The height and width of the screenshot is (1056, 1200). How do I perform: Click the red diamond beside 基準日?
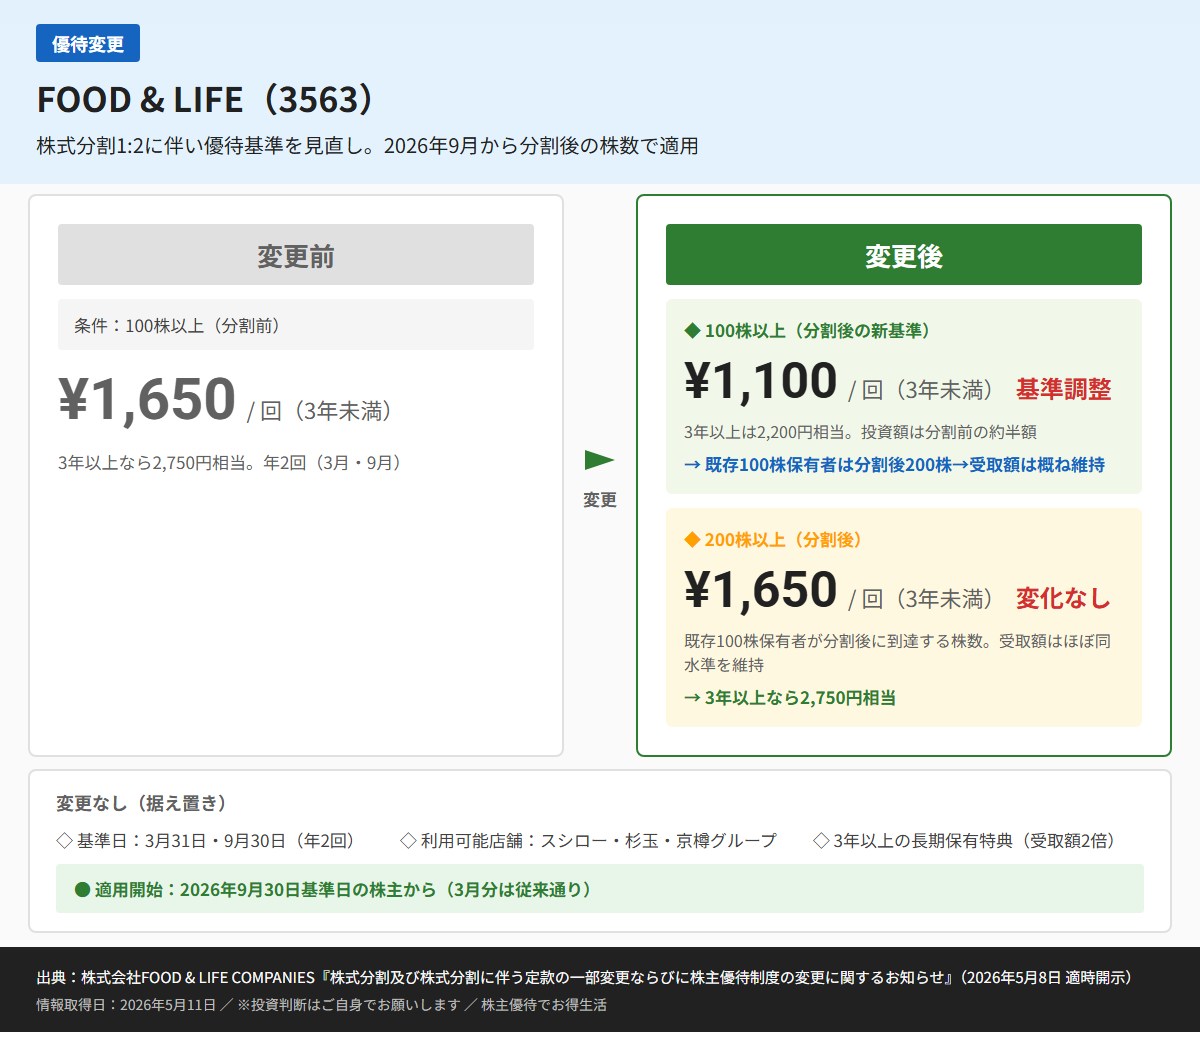point(65,841)
